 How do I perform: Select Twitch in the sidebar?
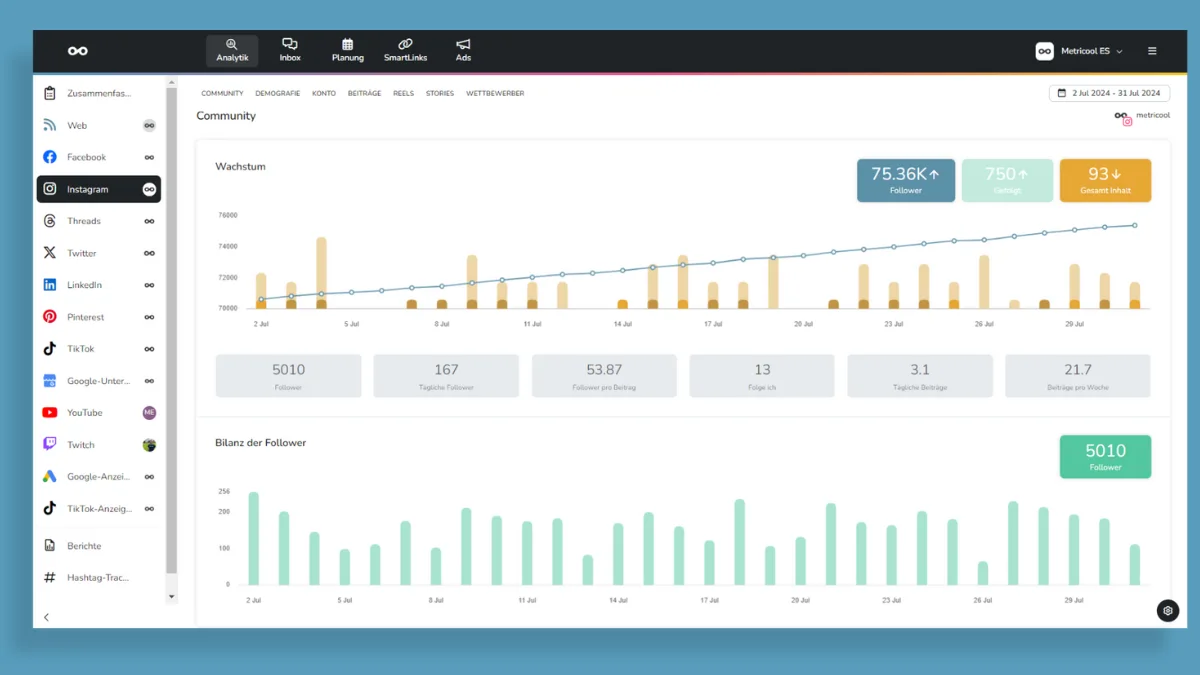[x=99, y=445]
